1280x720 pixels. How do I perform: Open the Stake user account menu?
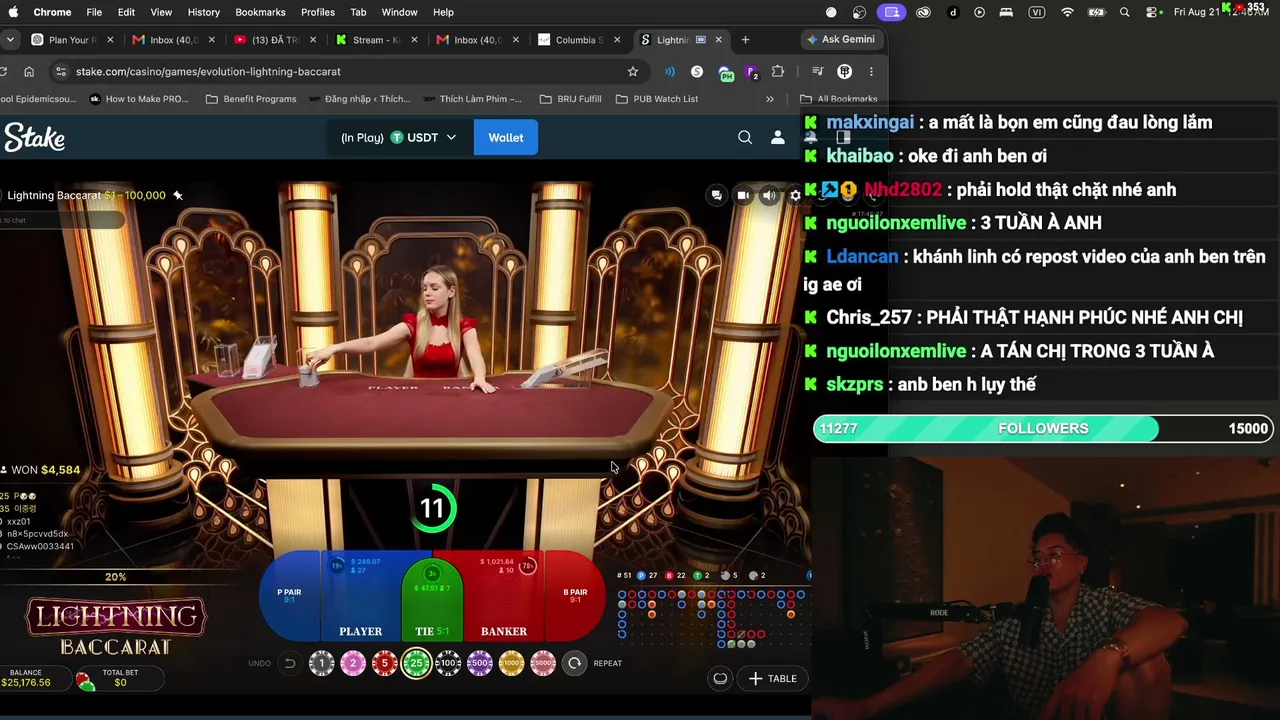(778, 137)
